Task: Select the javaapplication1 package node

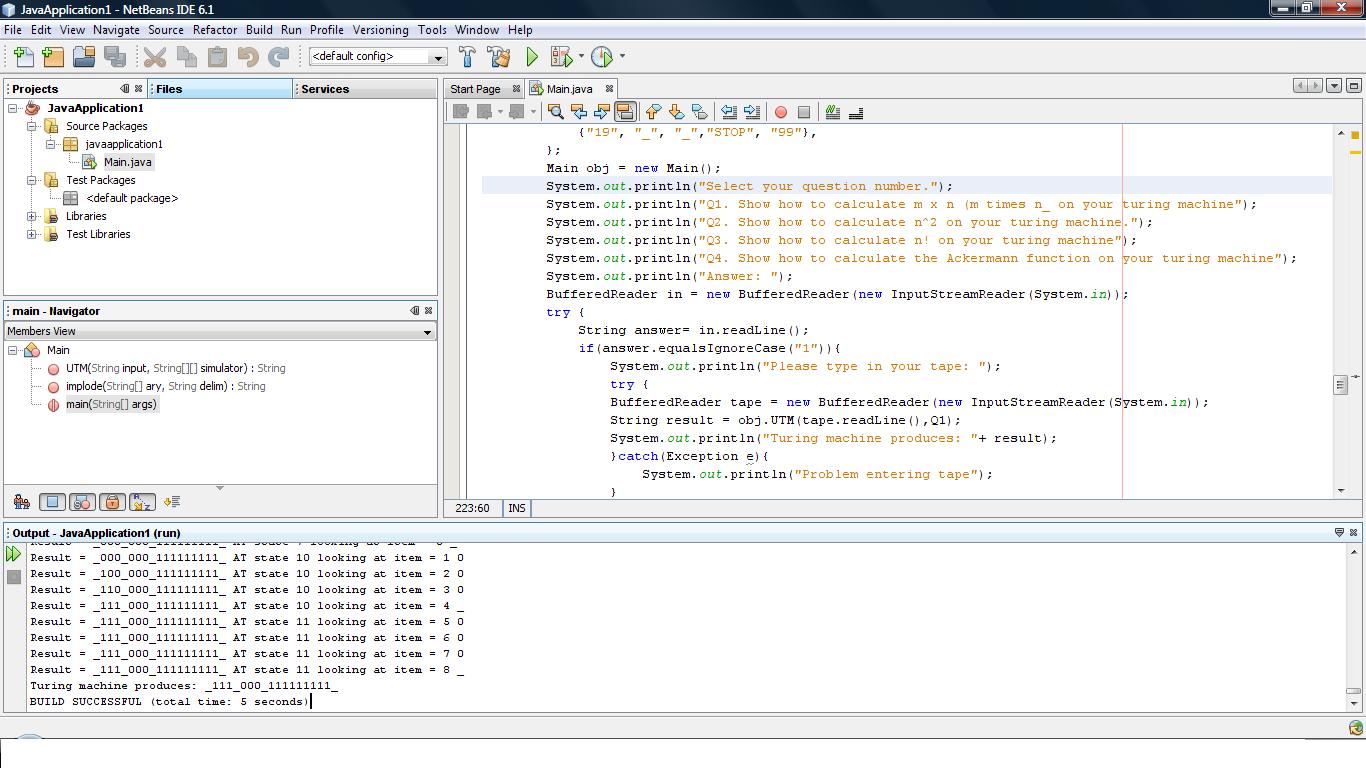Action: click(124, 144)
